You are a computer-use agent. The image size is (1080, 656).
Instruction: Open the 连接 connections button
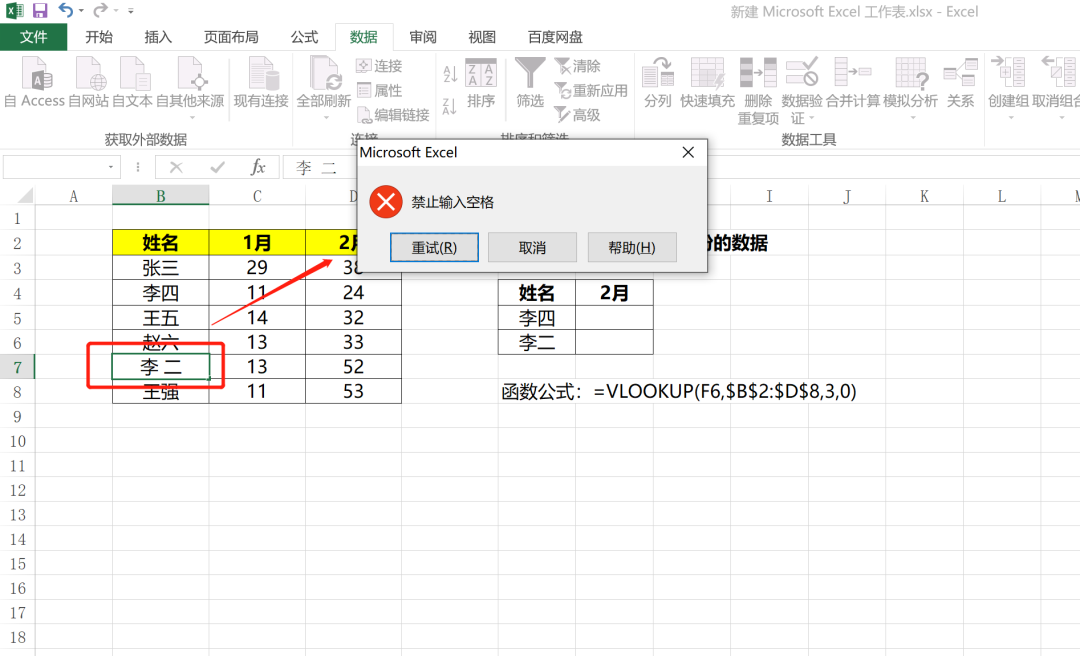(x=379, y=66)
